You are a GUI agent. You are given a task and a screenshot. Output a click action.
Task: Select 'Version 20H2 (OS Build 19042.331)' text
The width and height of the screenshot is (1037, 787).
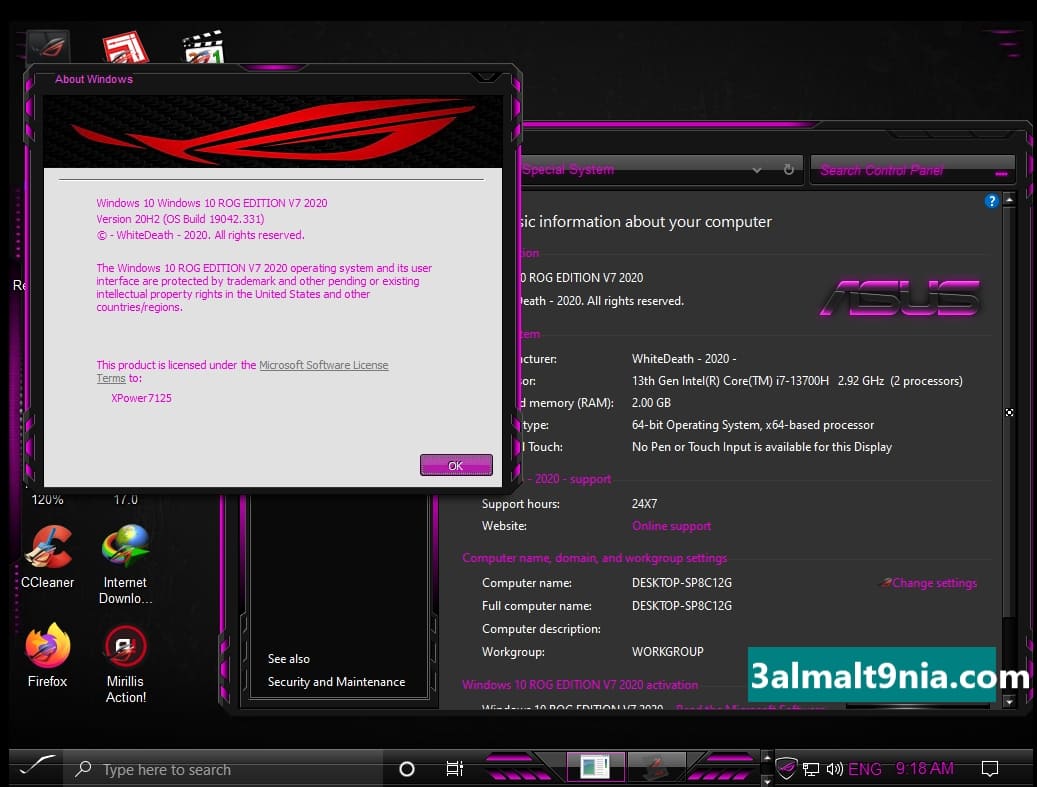pyautogui.click(x=180, y=219)
